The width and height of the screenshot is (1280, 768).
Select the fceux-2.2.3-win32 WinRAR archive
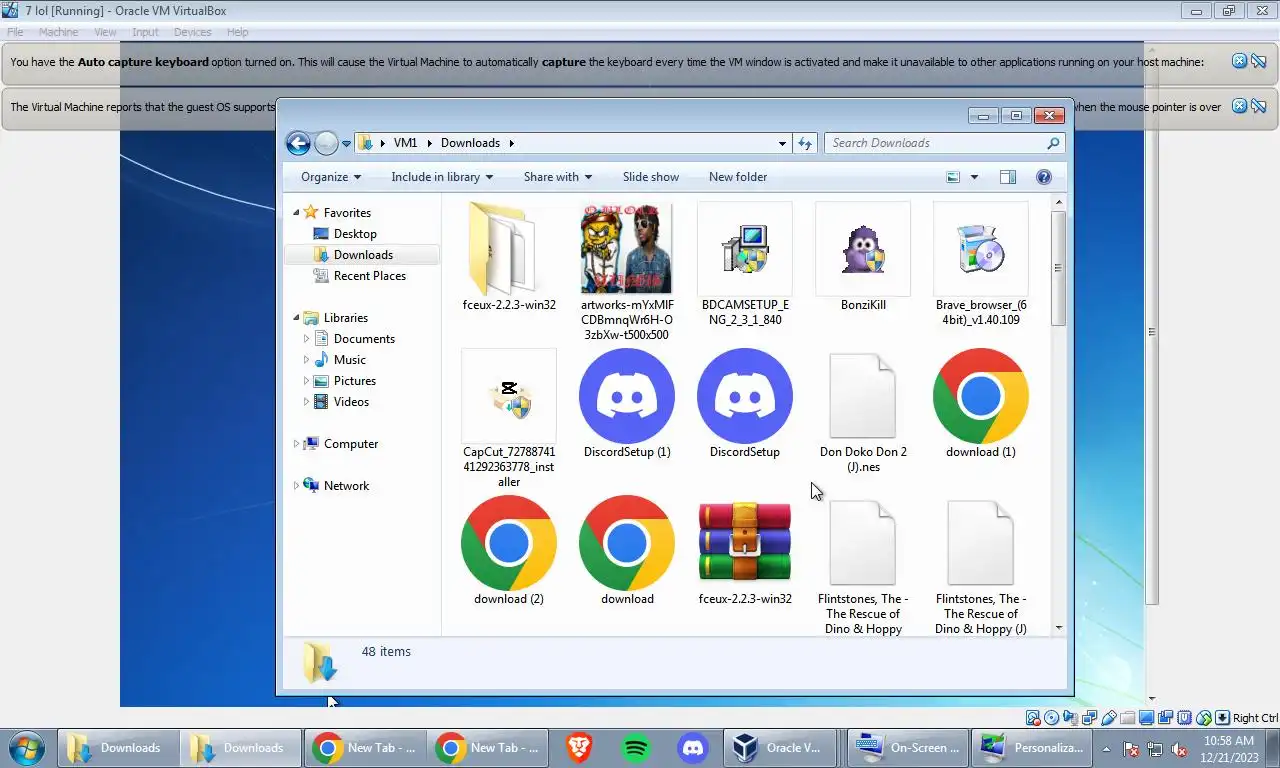[745, 543]
